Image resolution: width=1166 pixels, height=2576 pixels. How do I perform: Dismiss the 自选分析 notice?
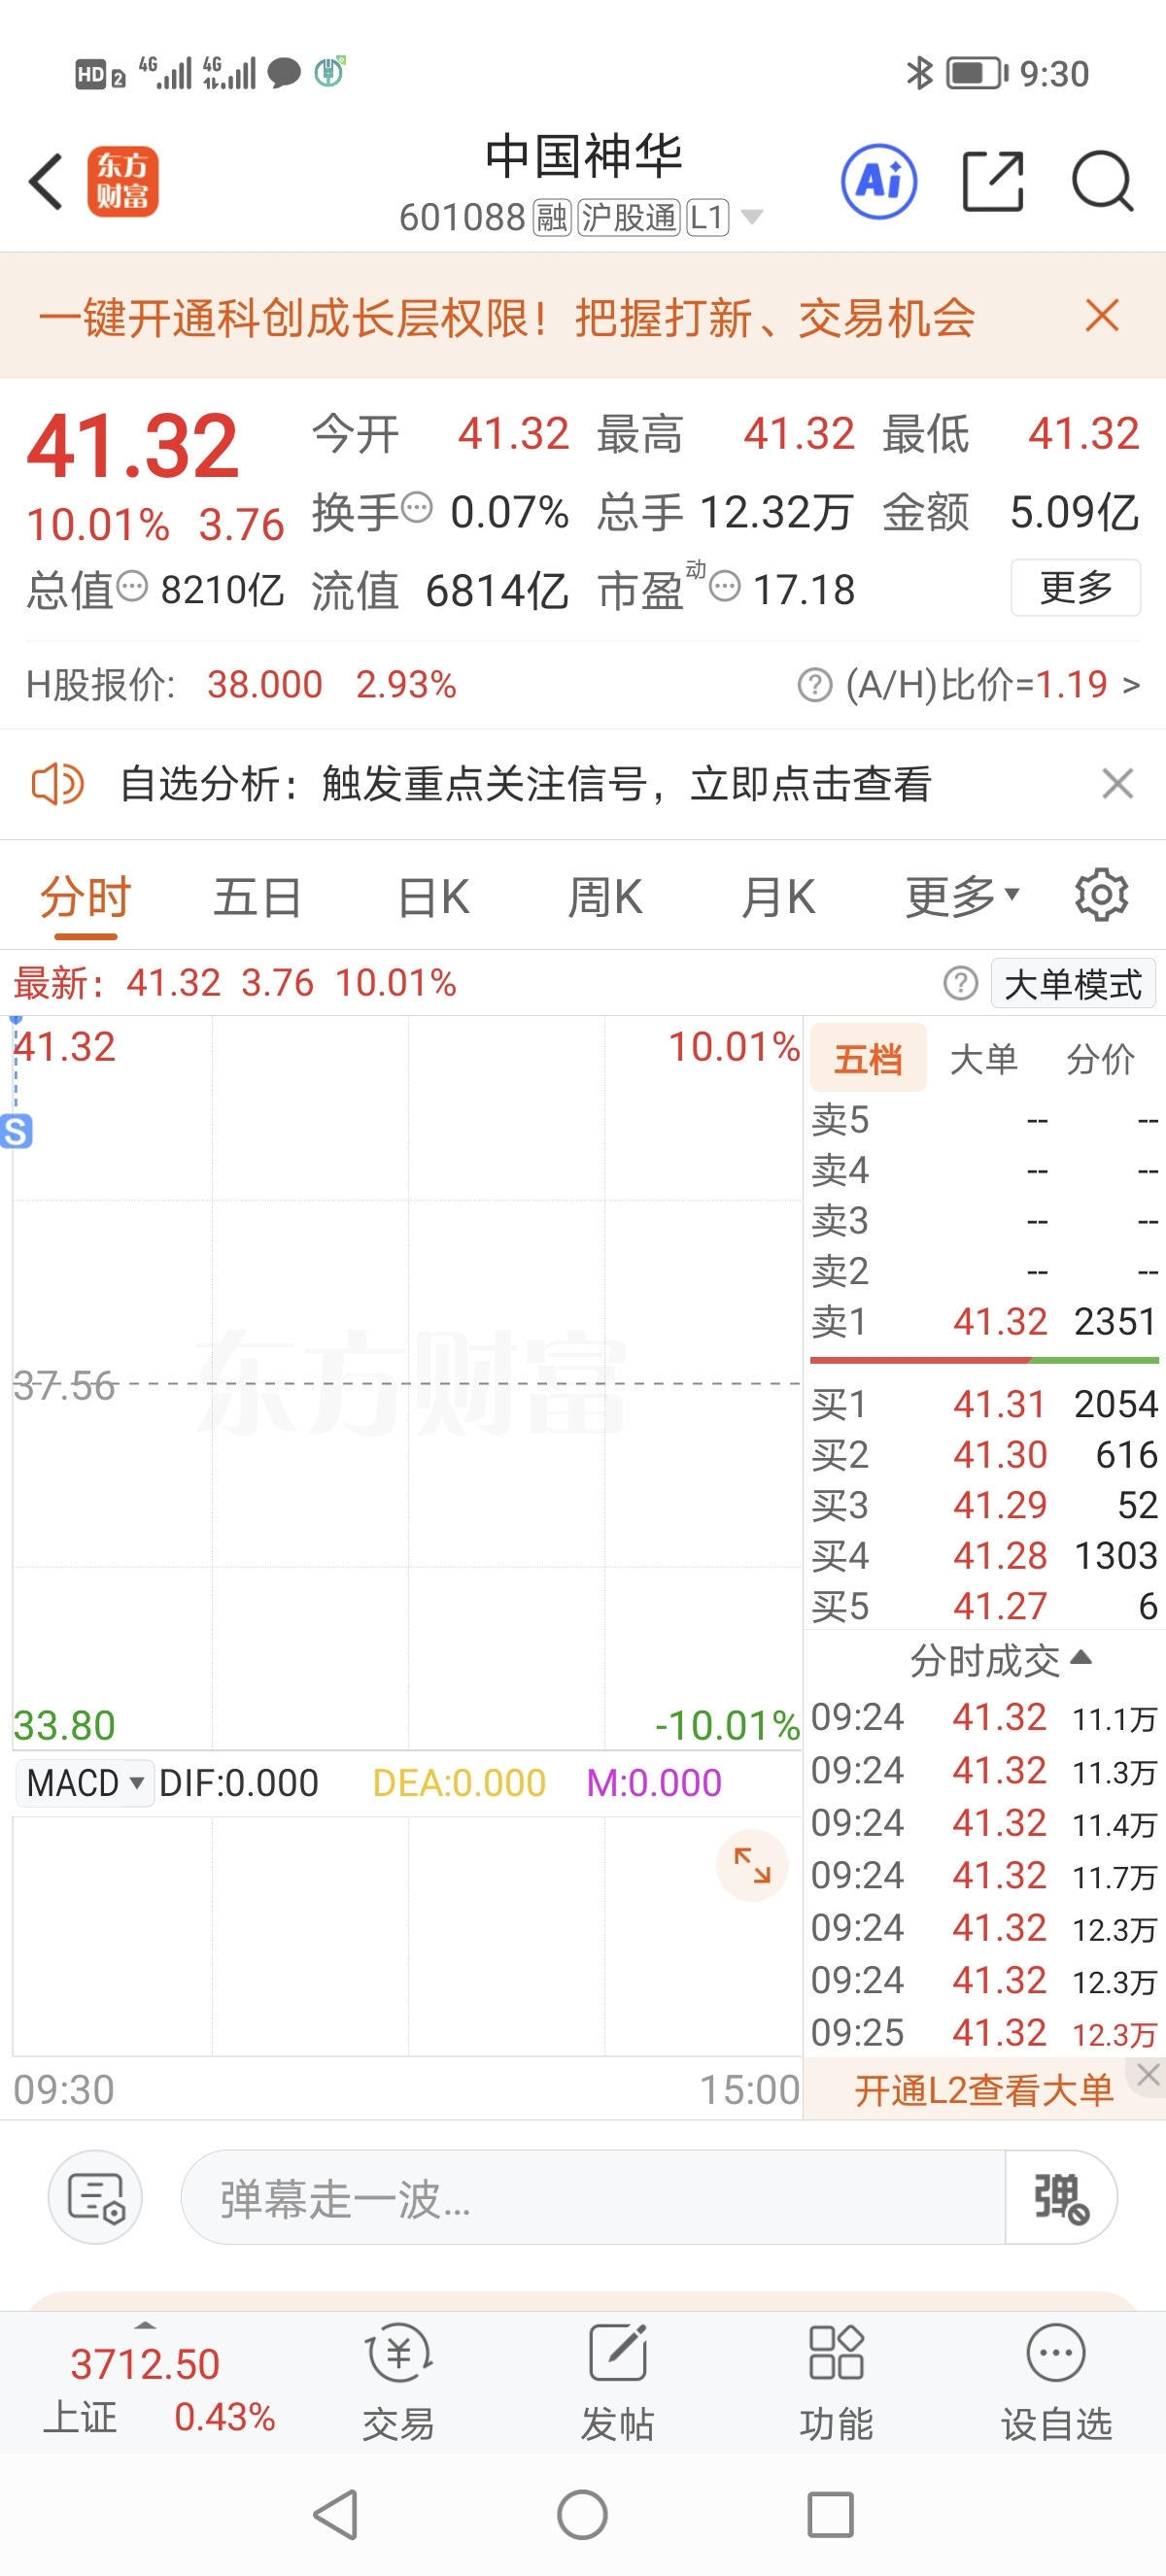(1117, 783)
